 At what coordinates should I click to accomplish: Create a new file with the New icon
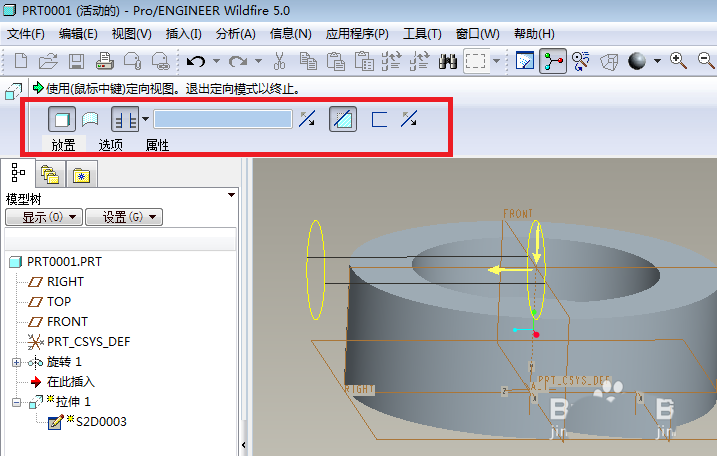pos(21,61)
